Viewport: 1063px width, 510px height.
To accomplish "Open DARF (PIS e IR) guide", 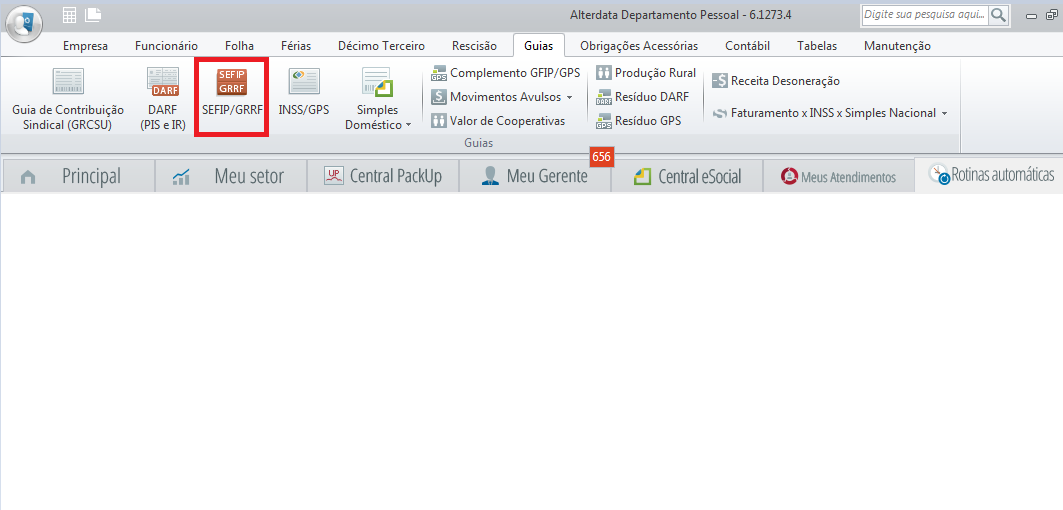I will (163, 98).
